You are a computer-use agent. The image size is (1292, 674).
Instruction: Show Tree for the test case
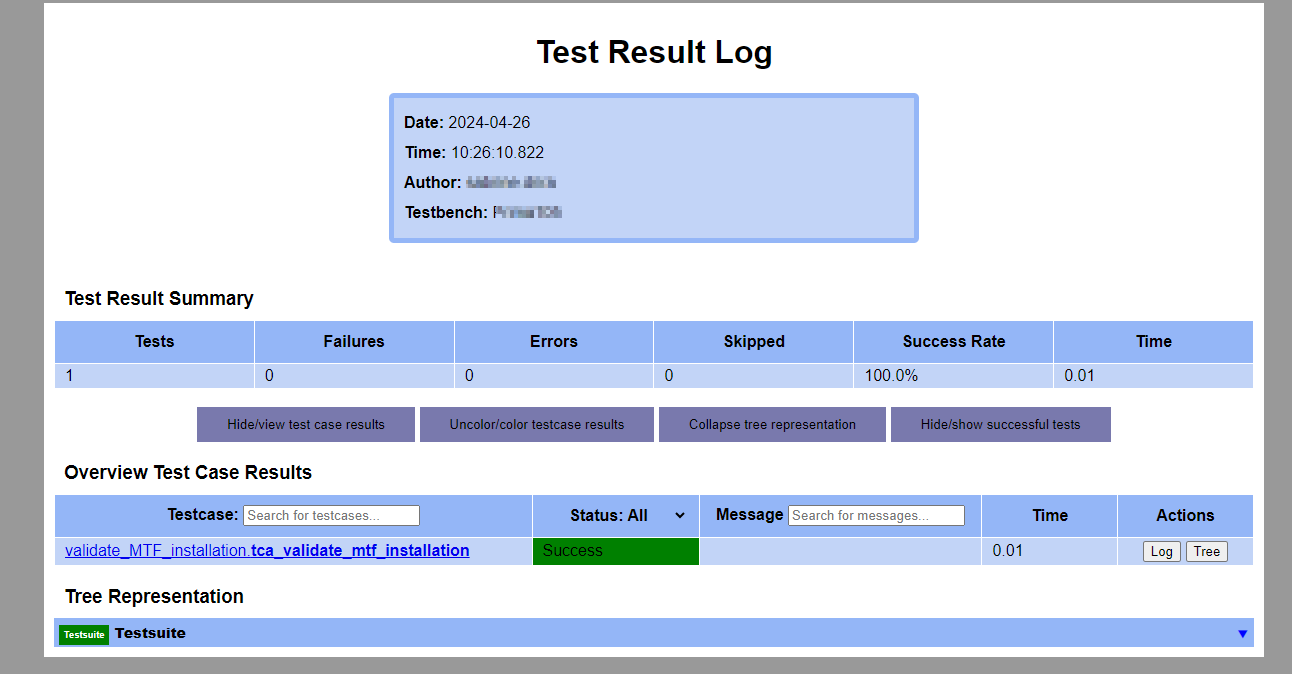pos(1206,551)
